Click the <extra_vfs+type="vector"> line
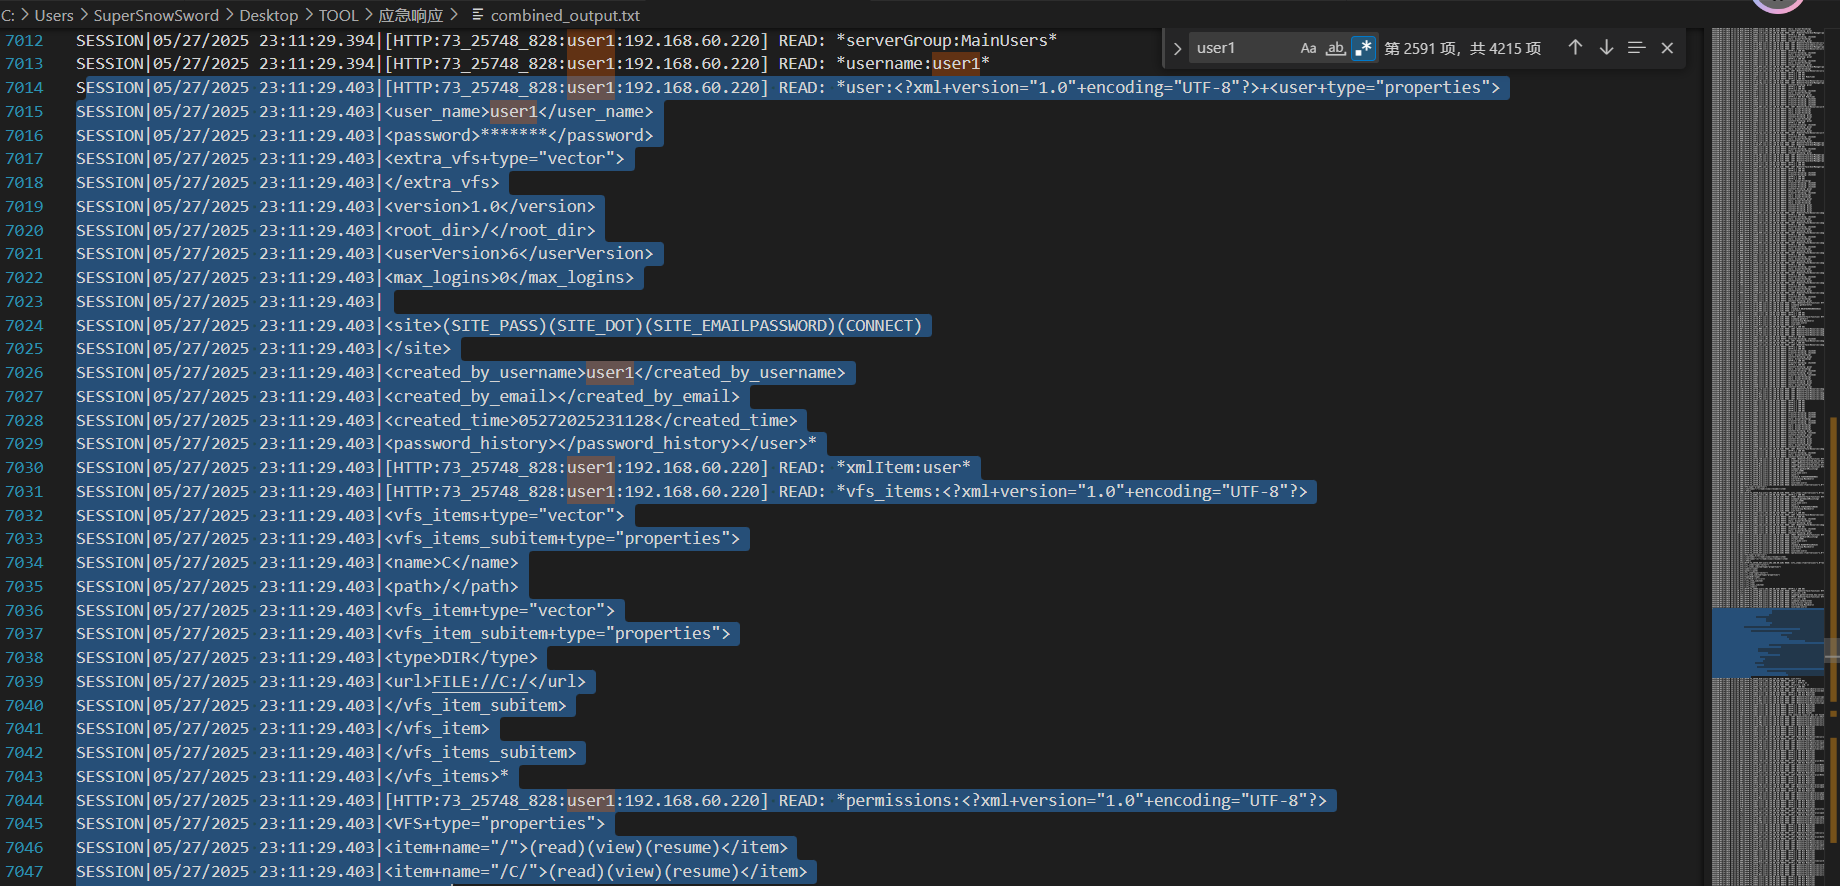This screenshot has height=886, width=1840. pyautogui.click(x=505, y=159)
